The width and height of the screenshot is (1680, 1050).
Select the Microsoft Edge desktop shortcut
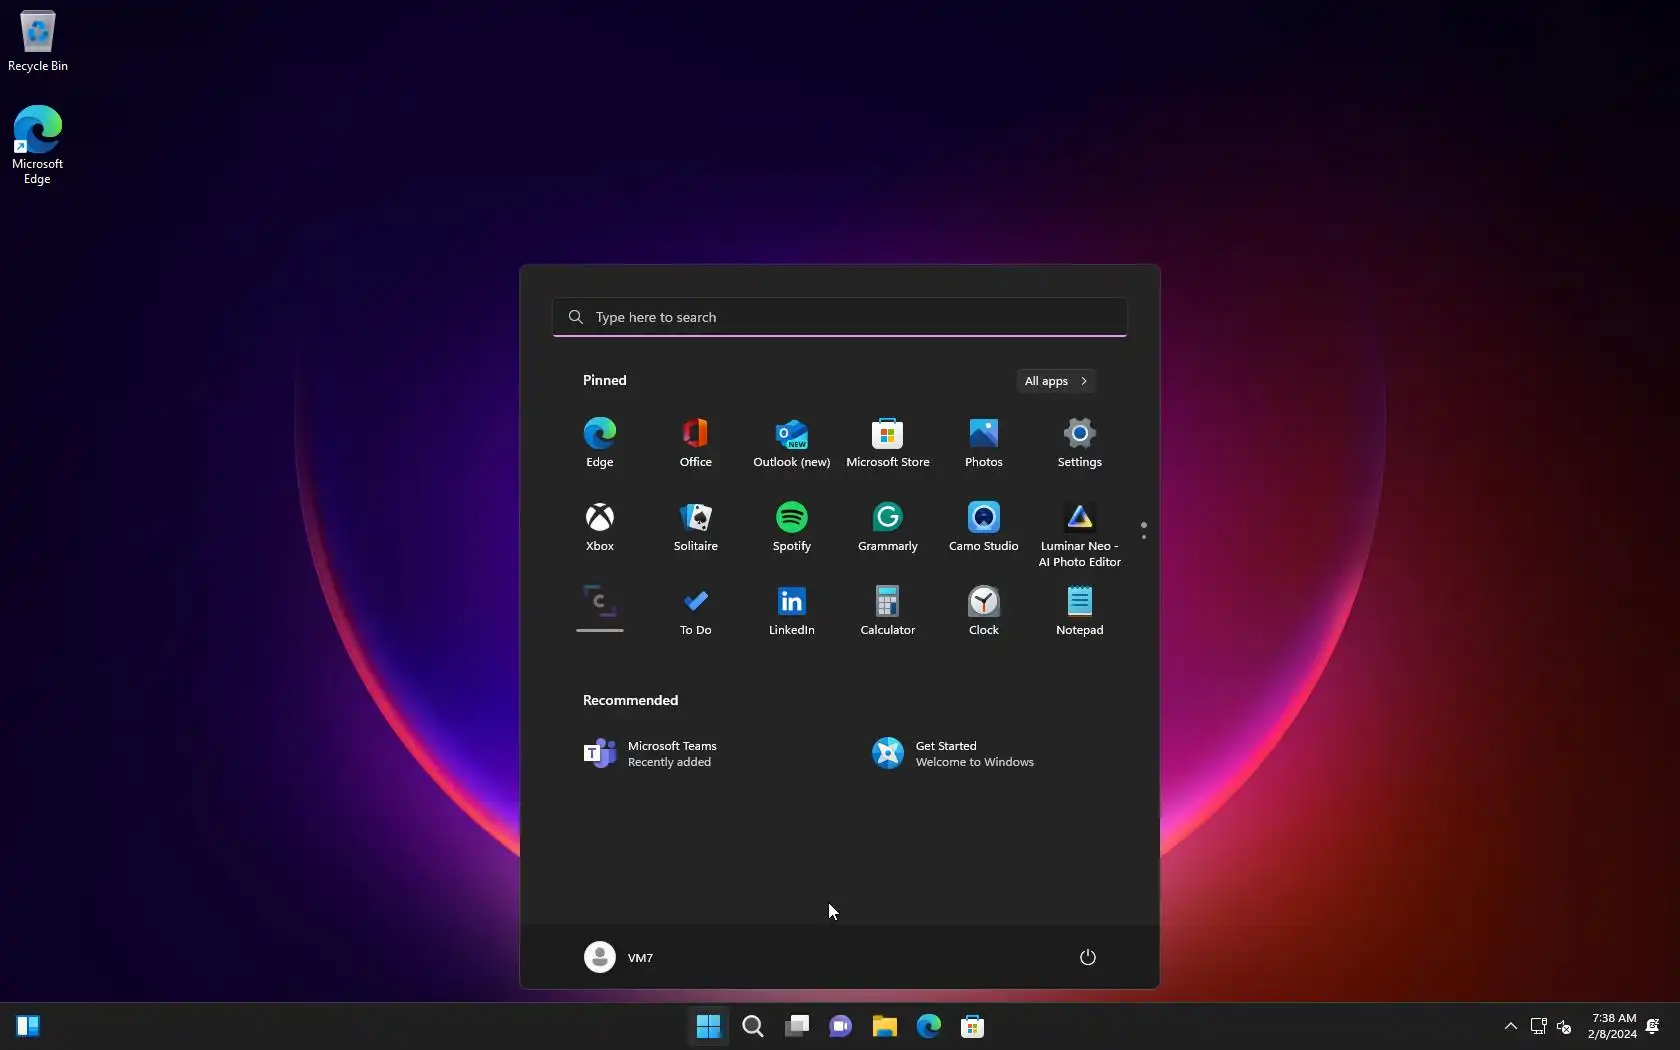pos(38,145)
